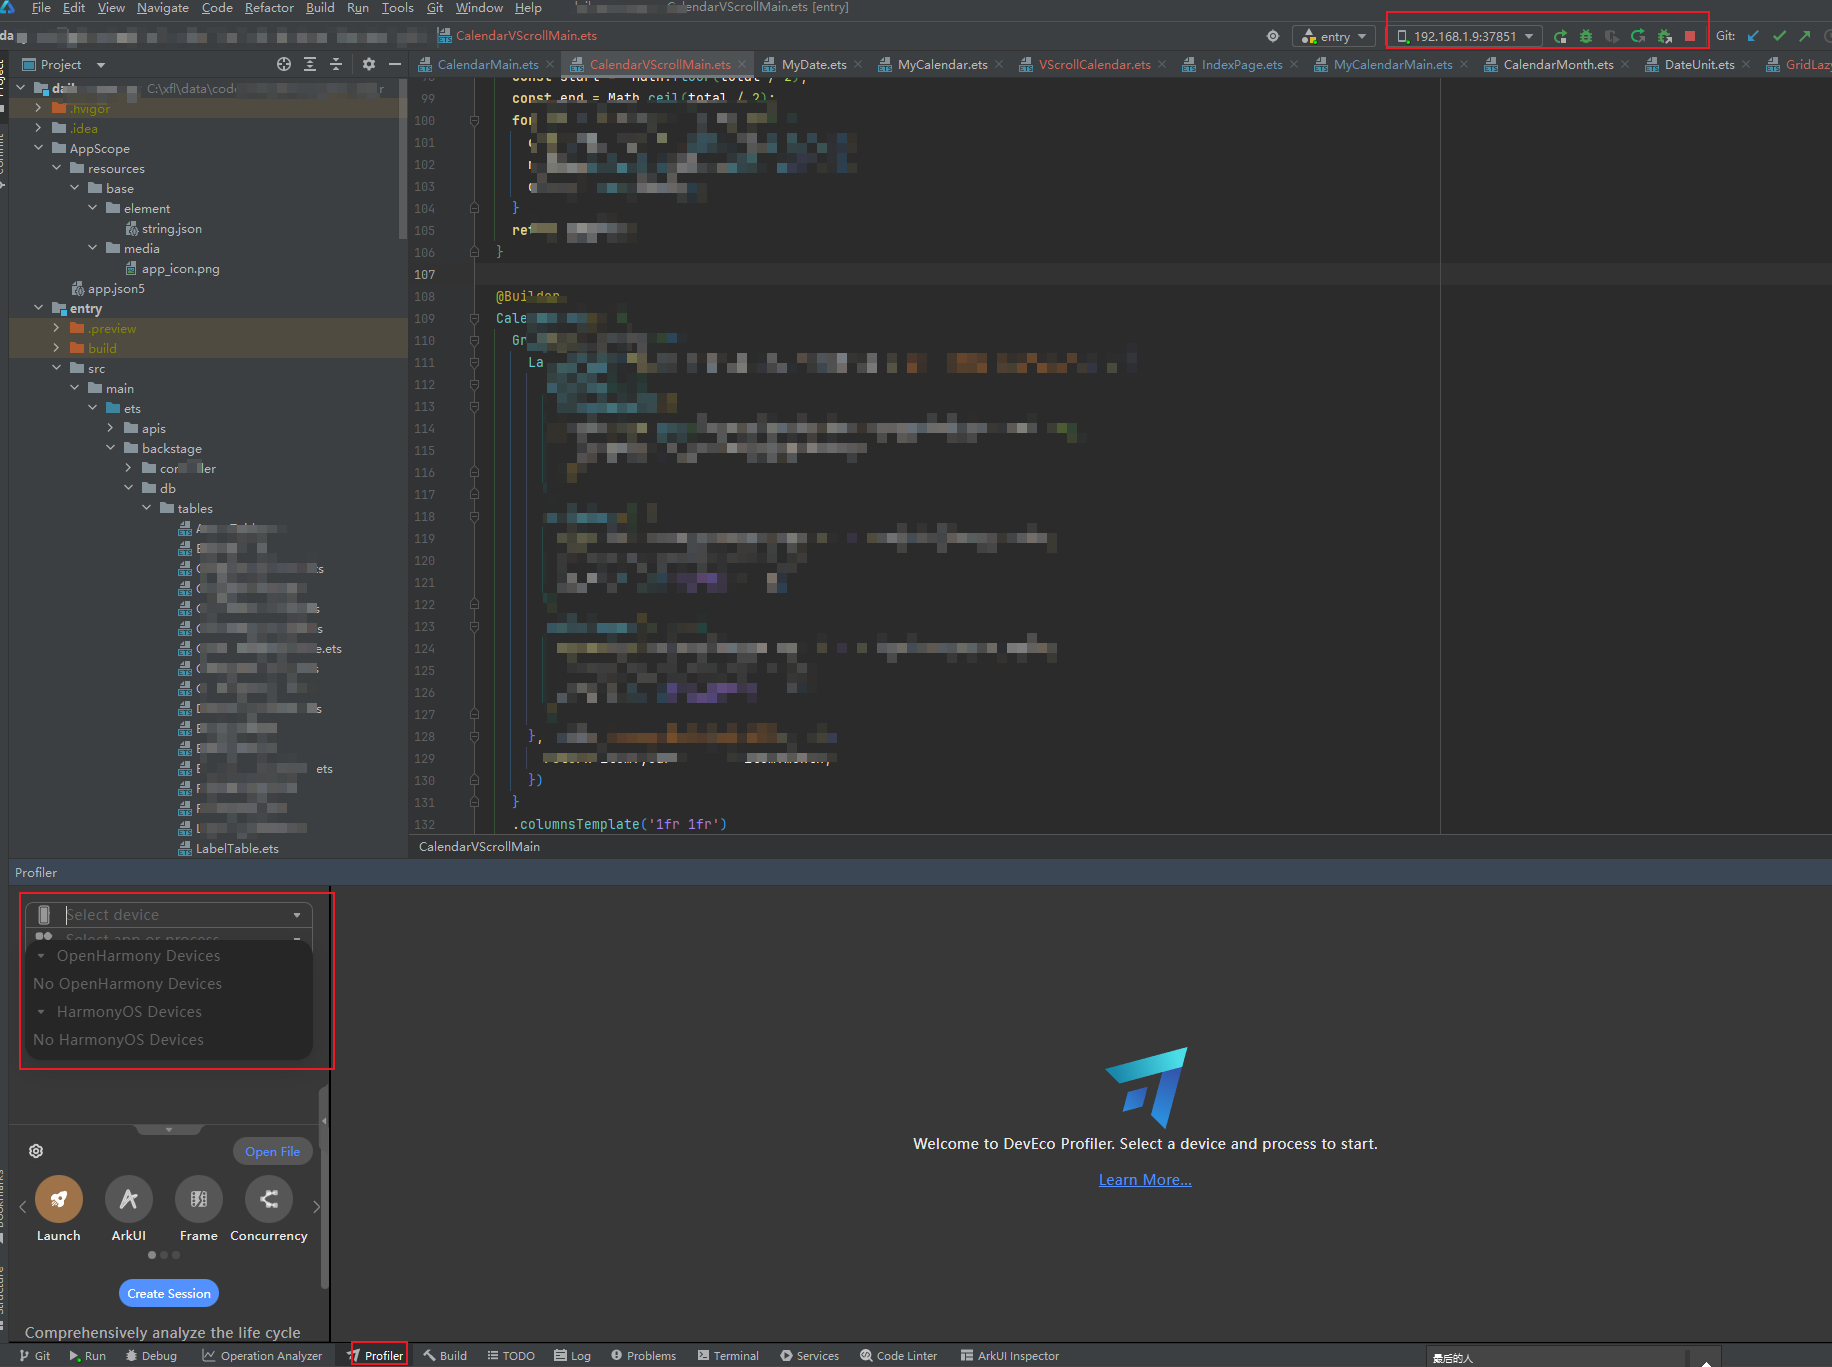Switch to the CalendarMonth.ets editor tab
This screenshot has width=1832, height=1367.
(1557, 65)
